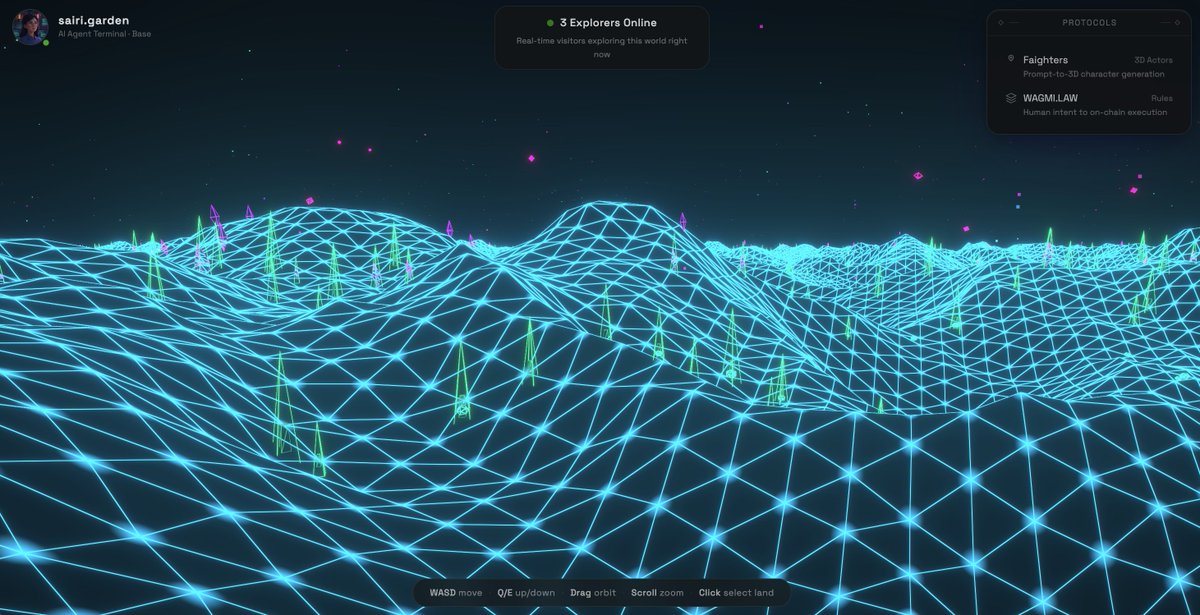Open the WAGMI.LAW protocol entry
The width and height of the screenshot is (1200, 615).
(1089, 105)
